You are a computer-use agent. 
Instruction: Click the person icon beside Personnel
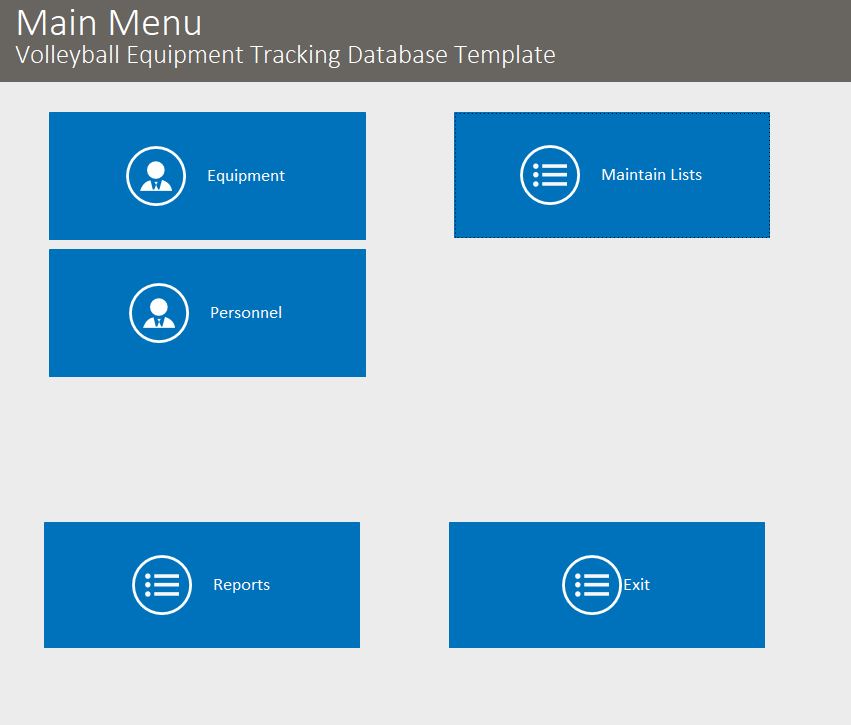click(x=159, y=313)
